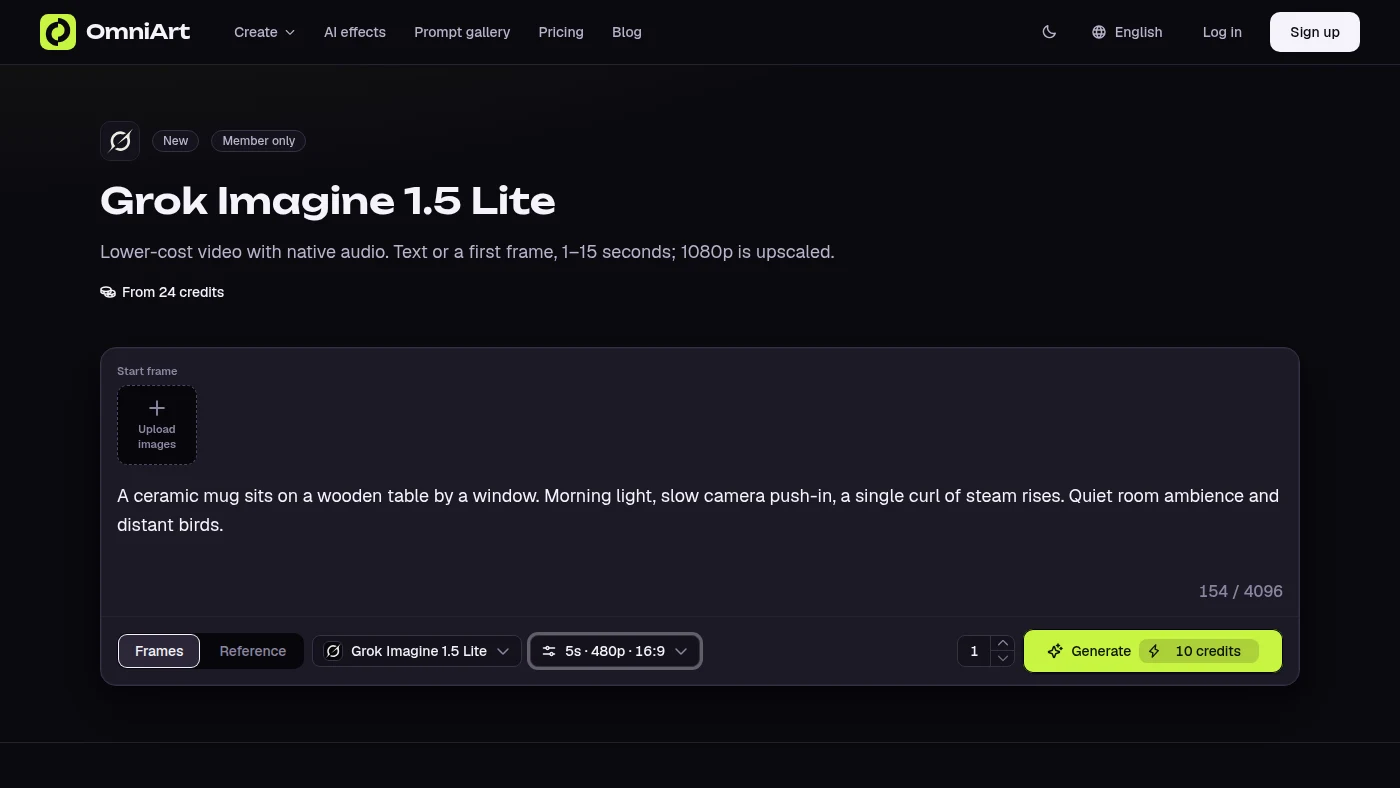Viewport: 1400px width, 788px height.
Task: Click the Lower-cost video description text
Action: click(x=467, y=252)
